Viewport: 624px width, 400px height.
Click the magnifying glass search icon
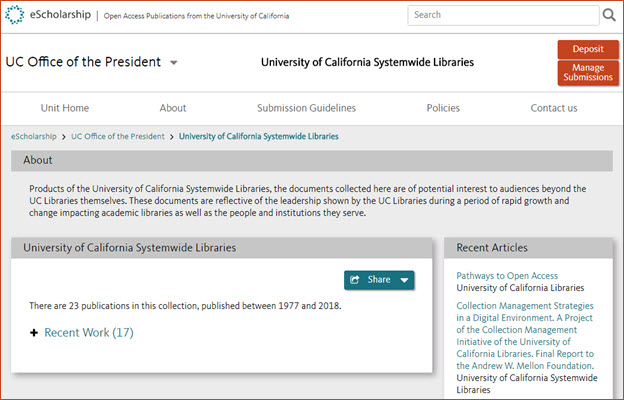tap(609, 15)
